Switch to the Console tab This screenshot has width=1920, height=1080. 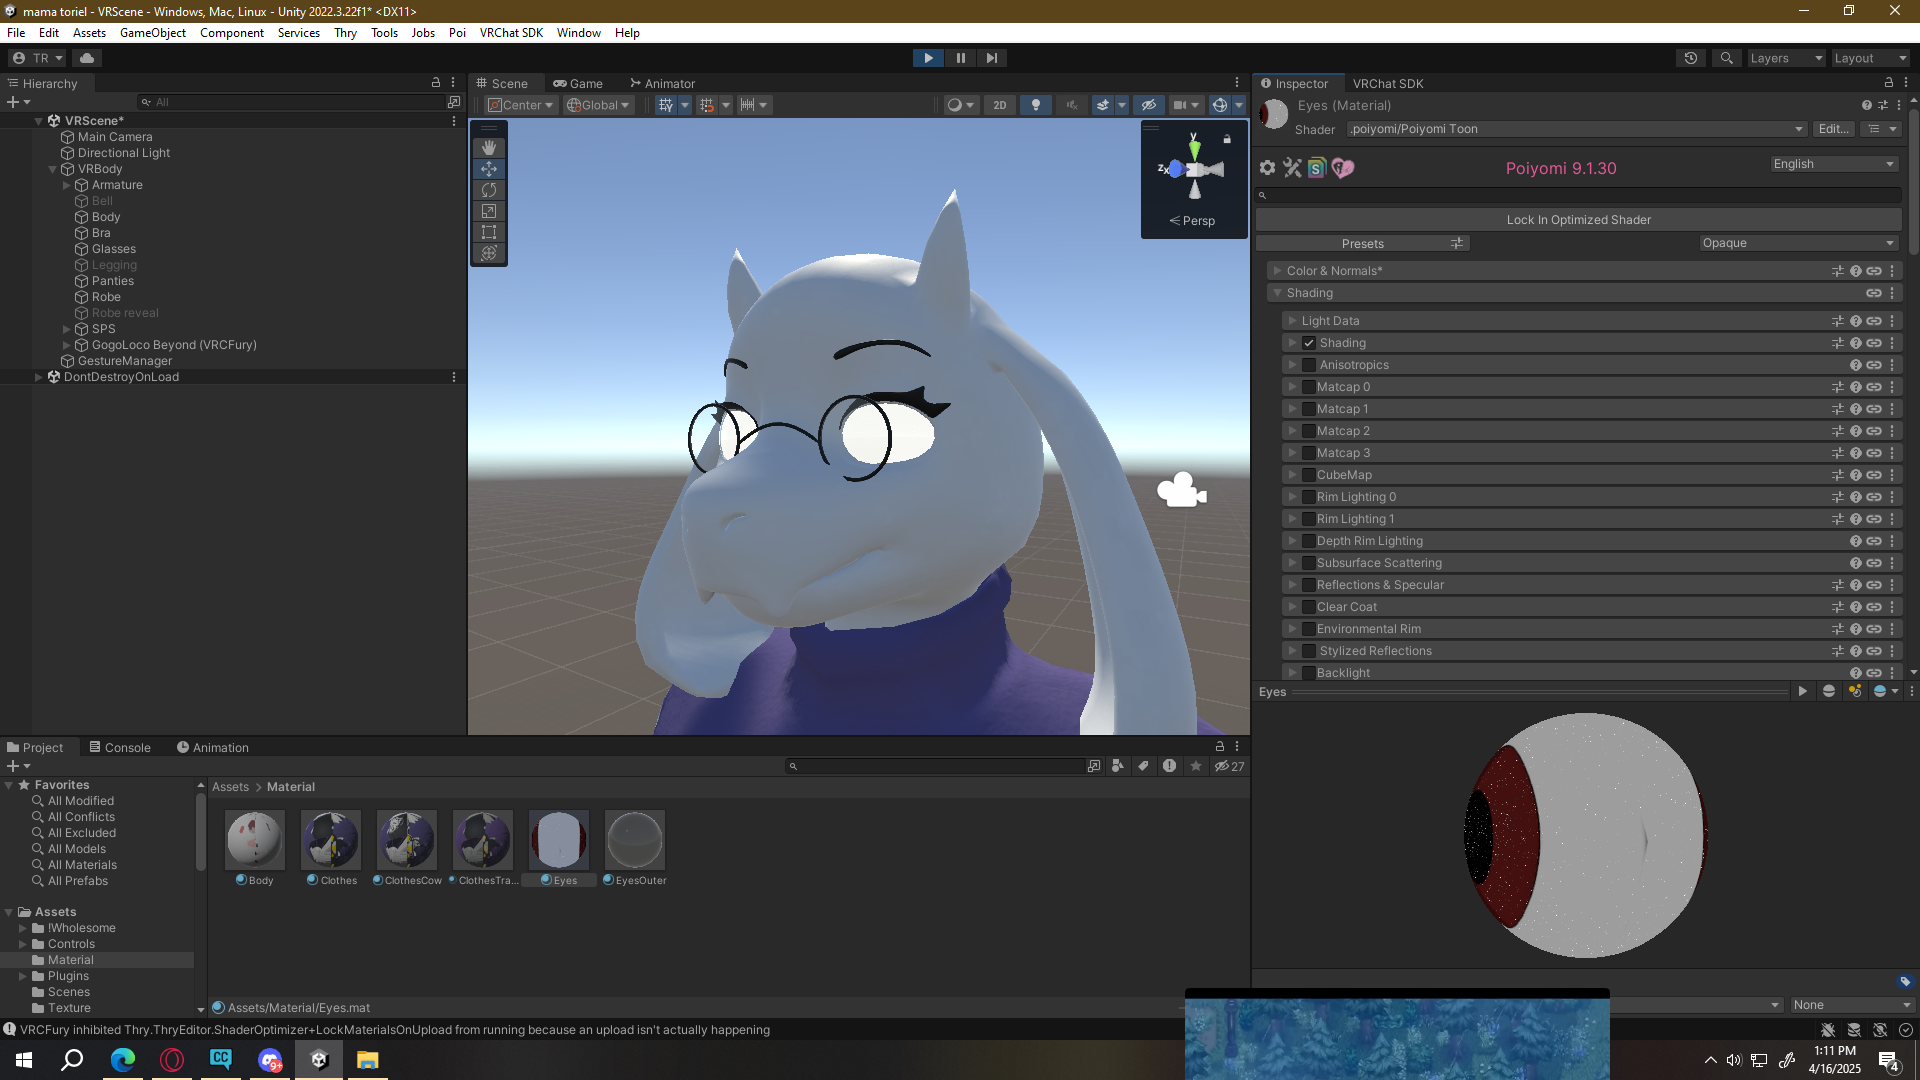[120, 748]
